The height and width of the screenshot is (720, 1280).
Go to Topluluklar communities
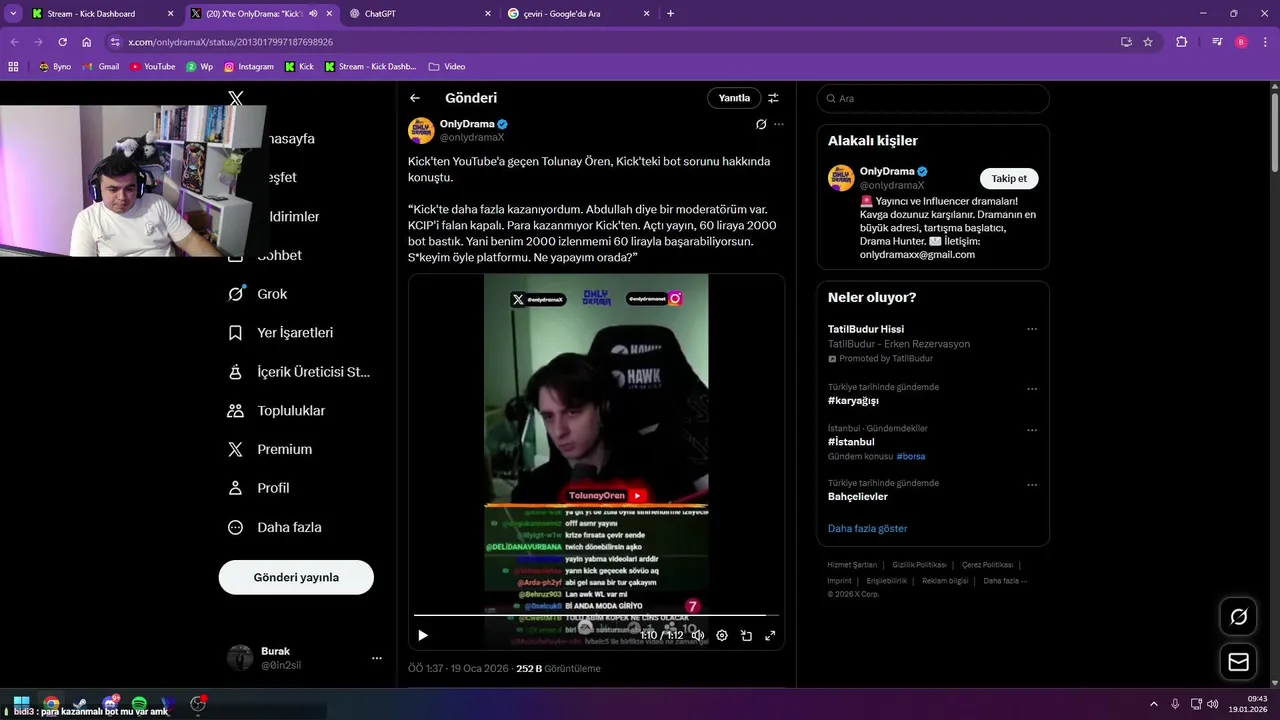pos(277,411)
